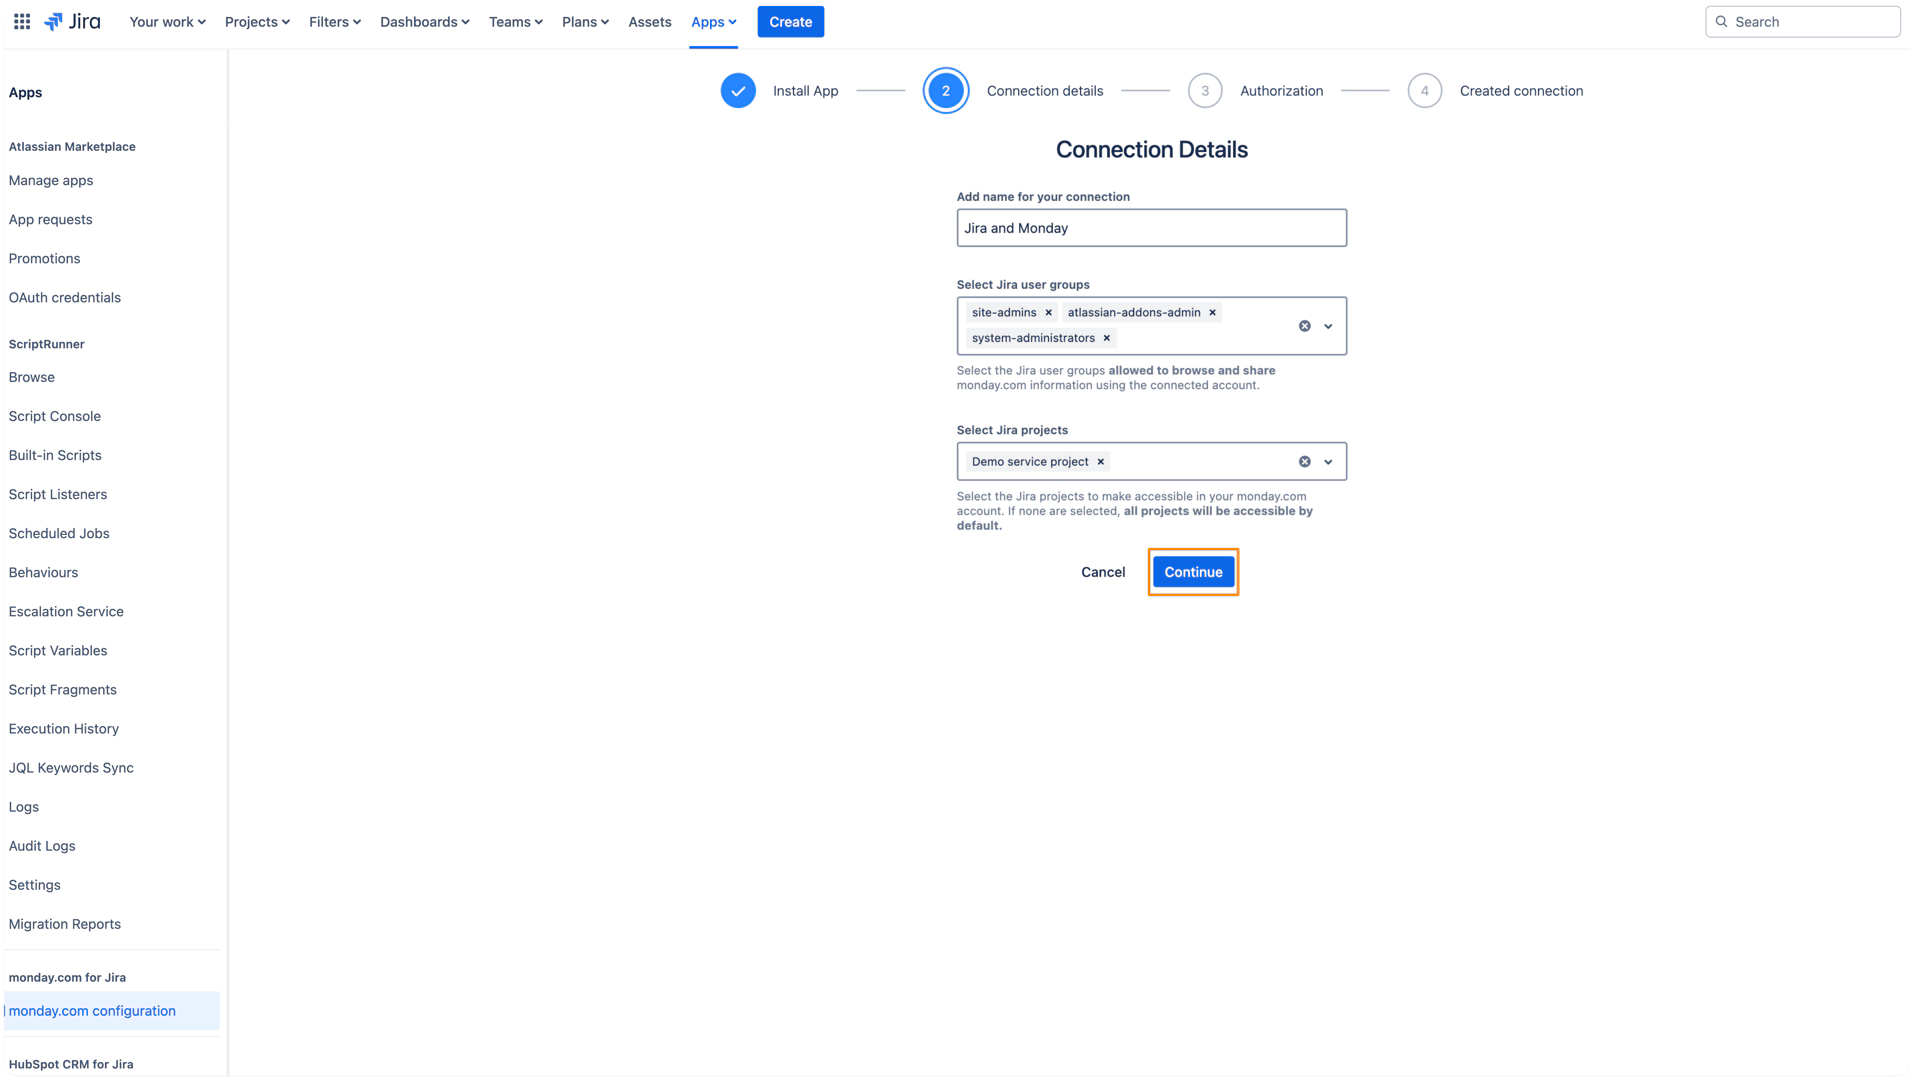Open JQL Keywords Sync
Viewport: 1914px width, 1080px height.
point(71,767)
